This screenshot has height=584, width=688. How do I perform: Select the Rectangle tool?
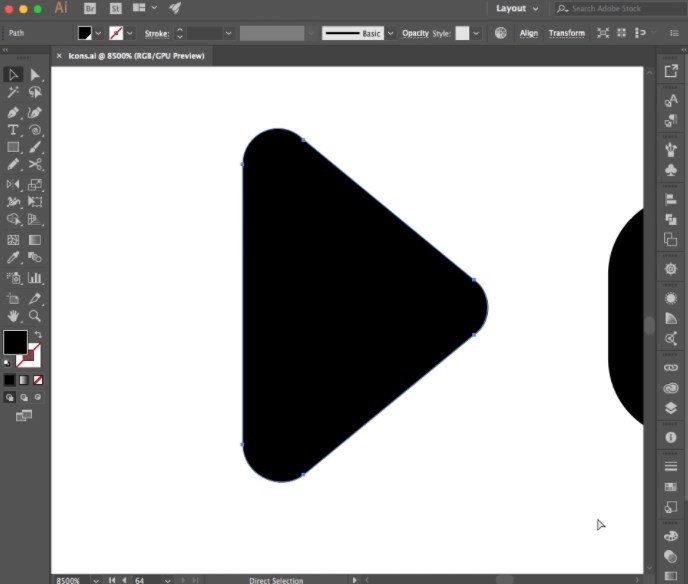[13, 147]
